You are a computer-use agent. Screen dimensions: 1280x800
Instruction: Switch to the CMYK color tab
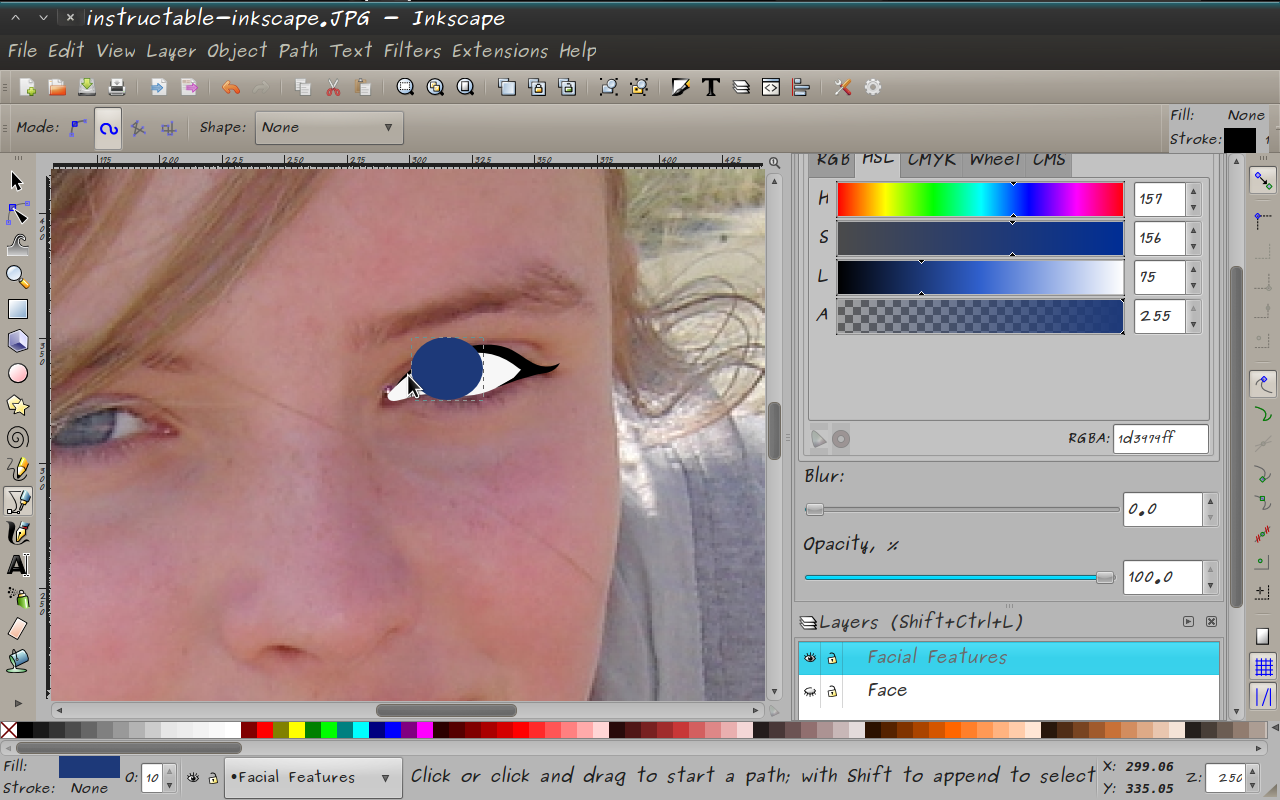(931, 158)
